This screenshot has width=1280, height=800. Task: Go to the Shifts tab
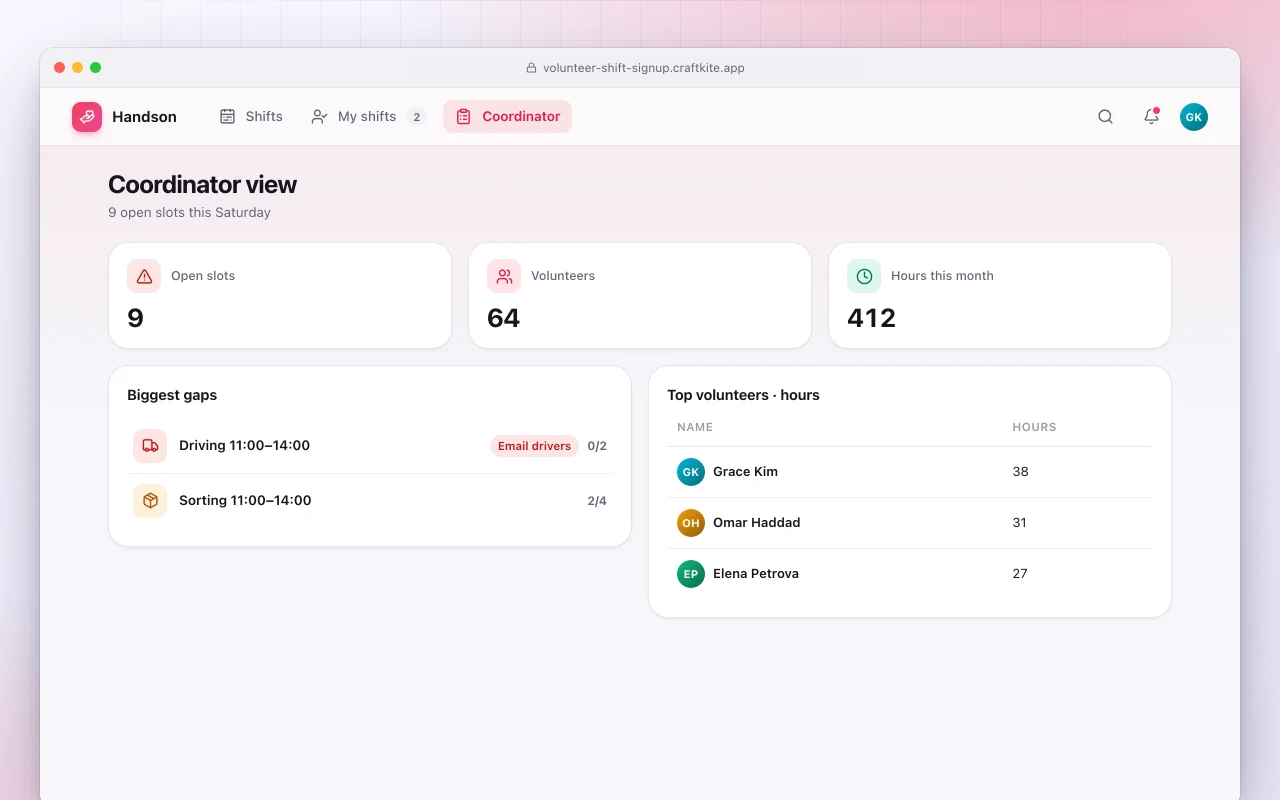251,117
